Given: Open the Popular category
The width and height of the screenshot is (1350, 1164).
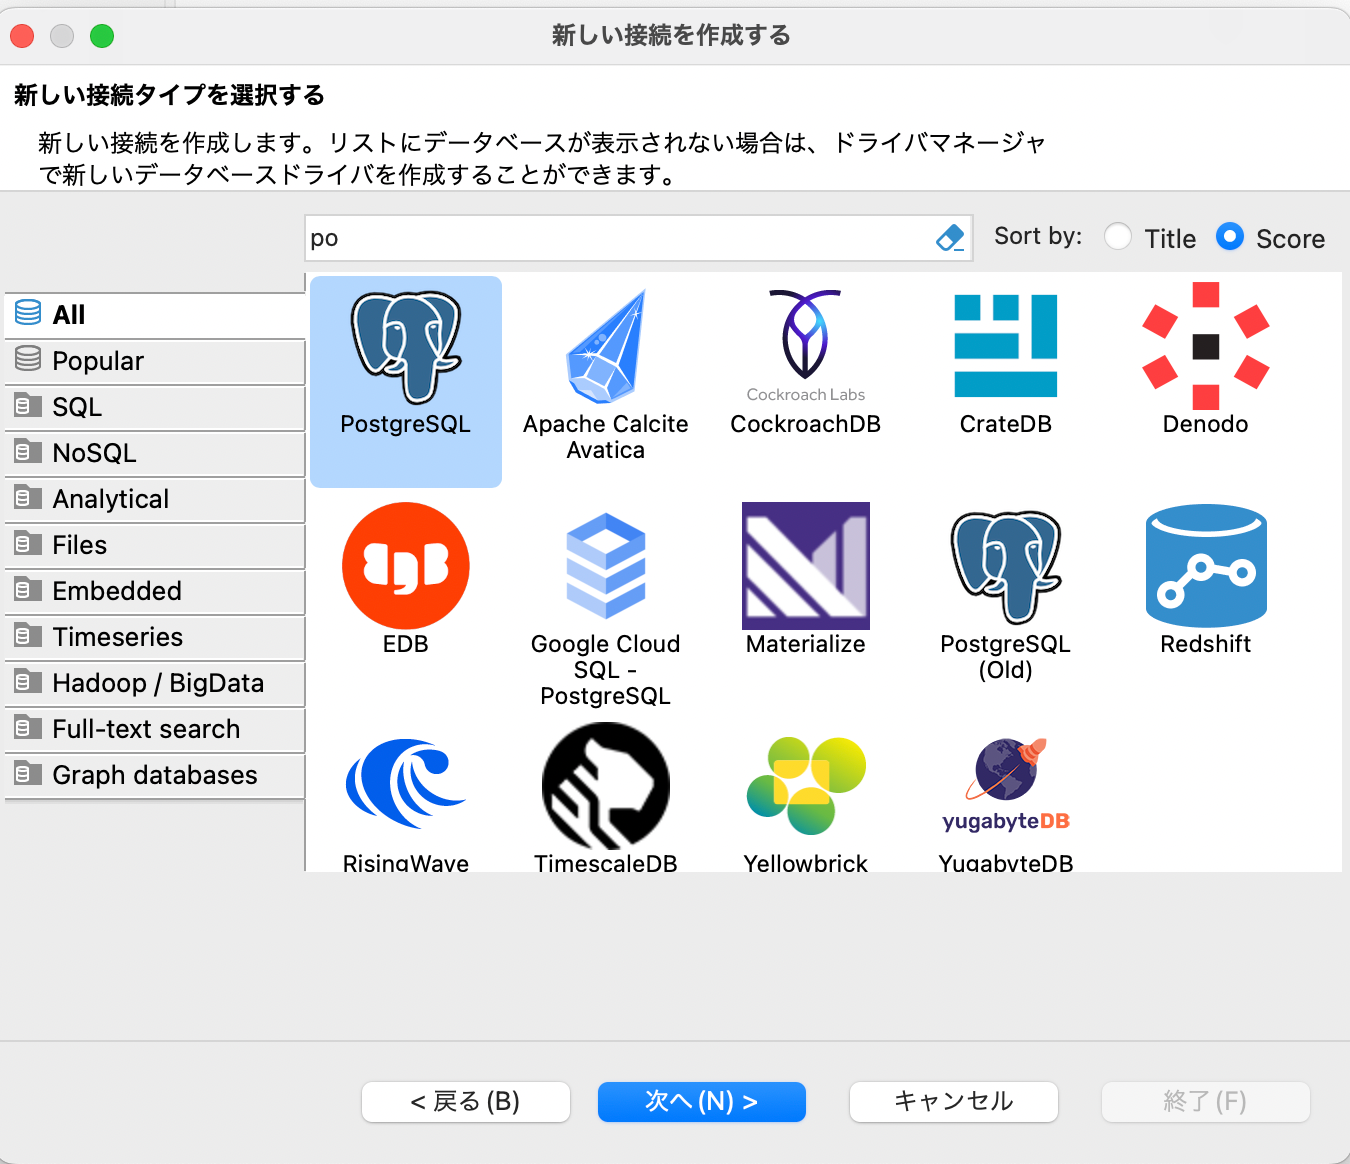Looking at the screenshot, I should click(x=155, y=361).
